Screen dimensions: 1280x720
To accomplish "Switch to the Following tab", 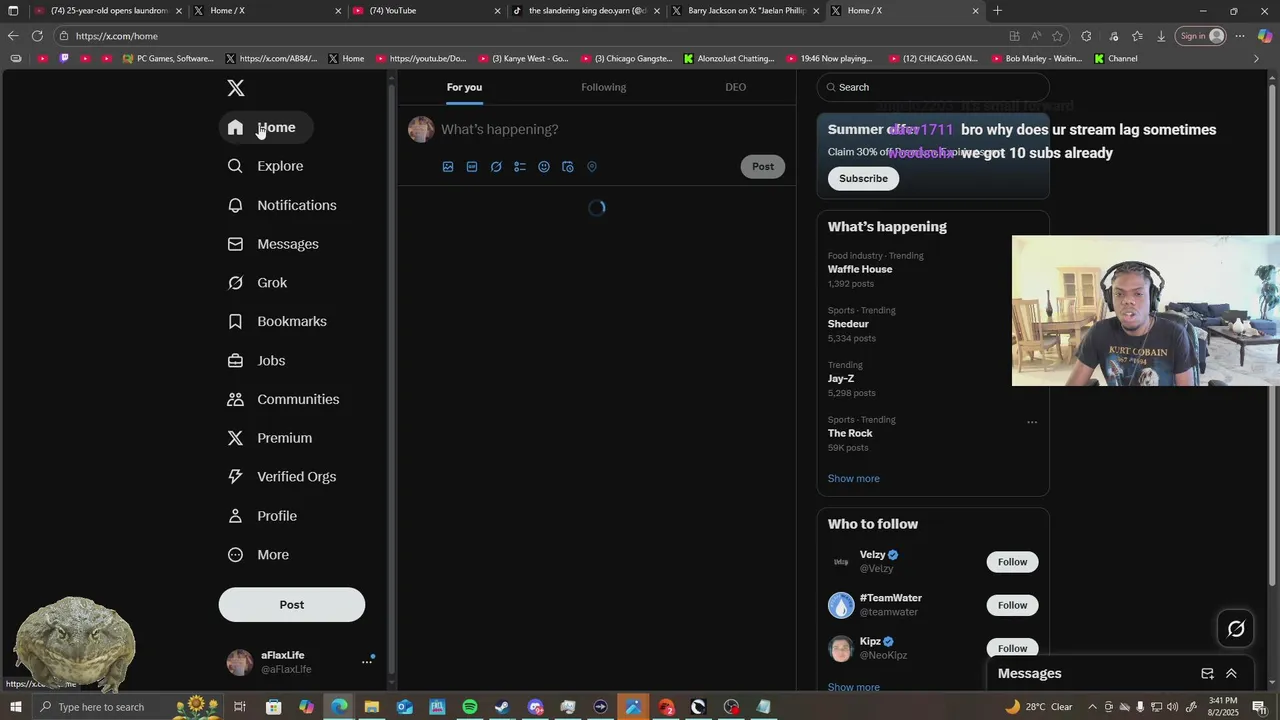I will (604, 87).
